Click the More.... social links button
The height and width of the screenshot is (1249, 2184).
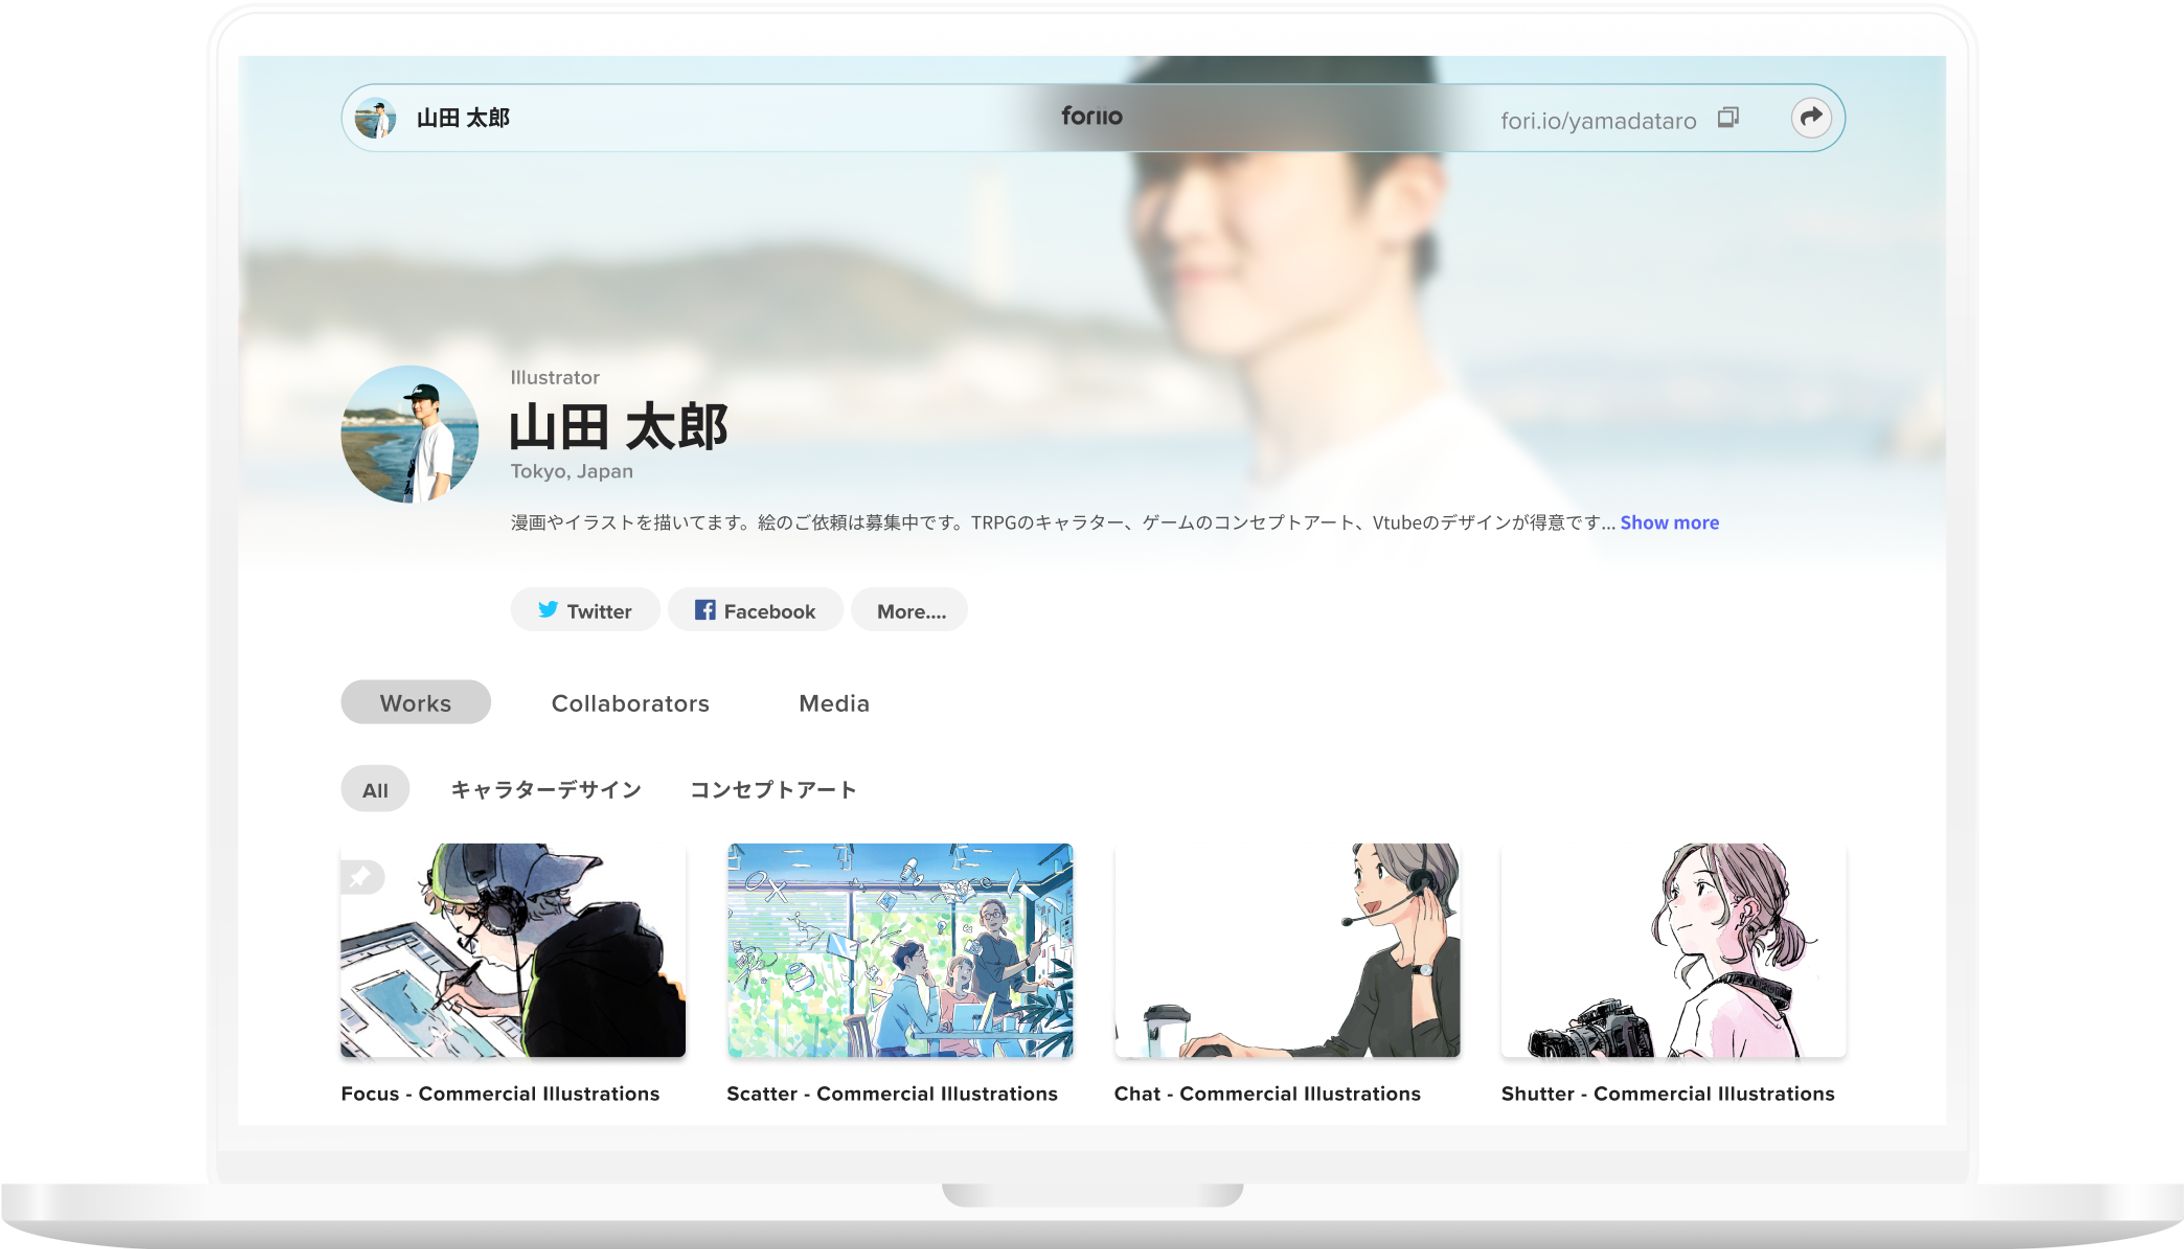pos(910,610)
